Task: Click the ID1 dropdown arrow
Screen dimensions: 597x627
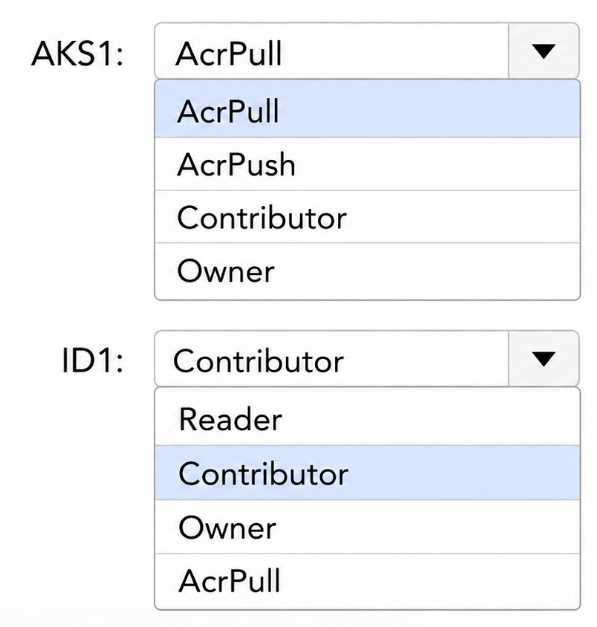Action: coord(543,358)
